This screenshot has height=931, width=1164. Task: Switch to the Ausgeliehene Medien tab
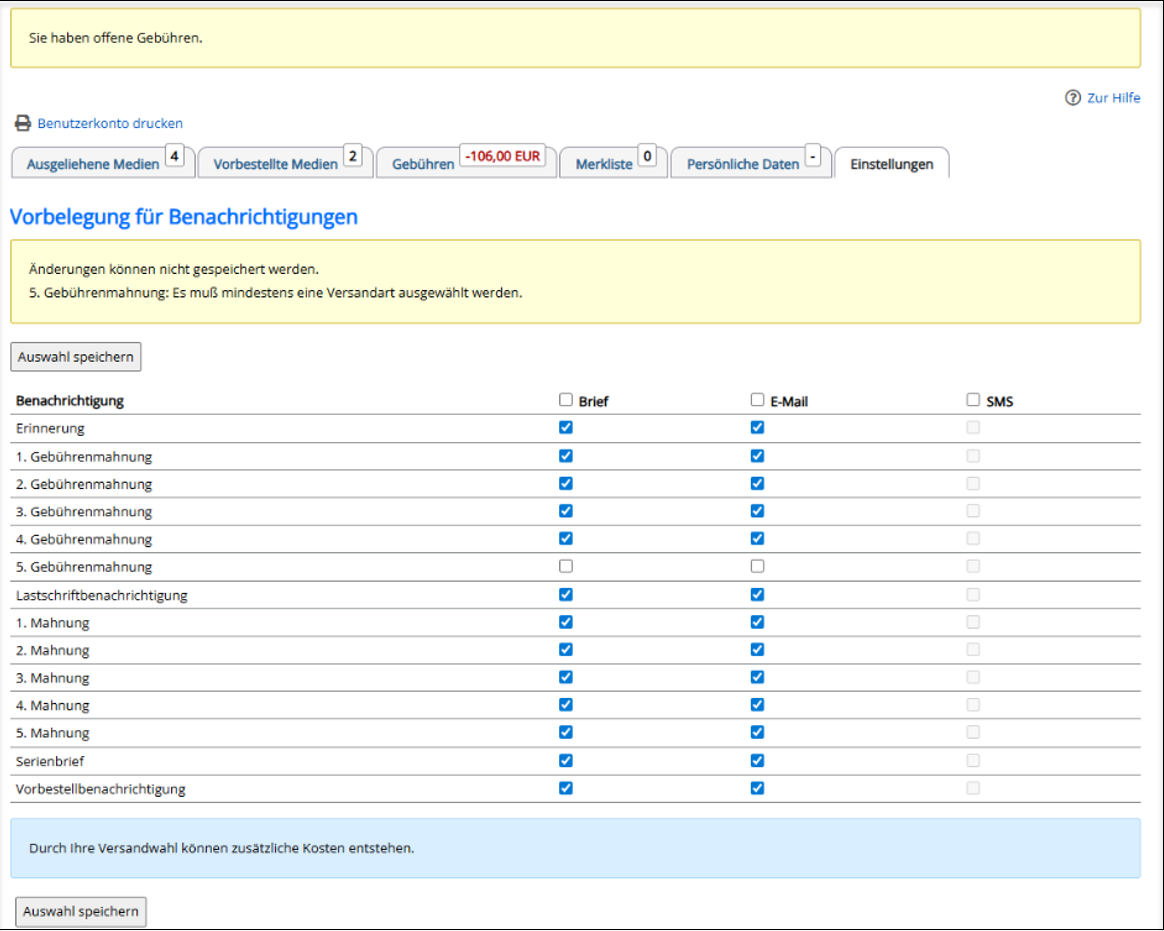tap(93, 164)
